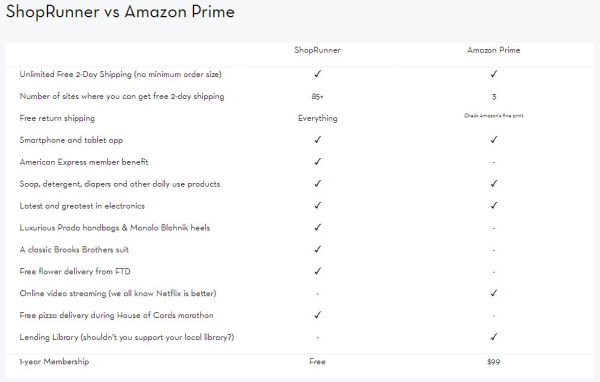Click ShopRunner checkmark for Free flower delivery from FTD

coord(318,271)
